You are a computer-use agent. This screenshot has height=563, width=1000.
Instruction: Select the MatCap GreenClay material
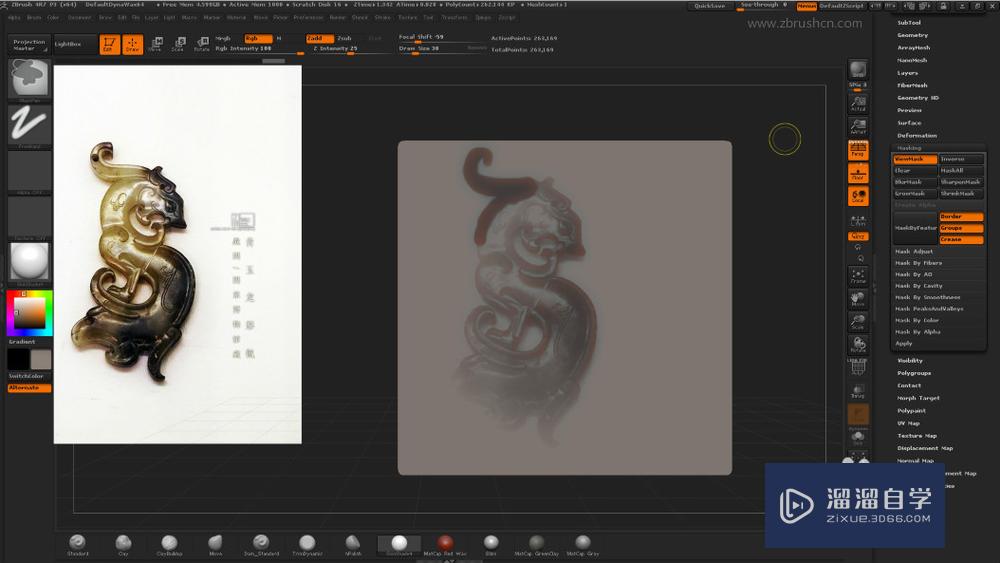(x=536, y=544)
